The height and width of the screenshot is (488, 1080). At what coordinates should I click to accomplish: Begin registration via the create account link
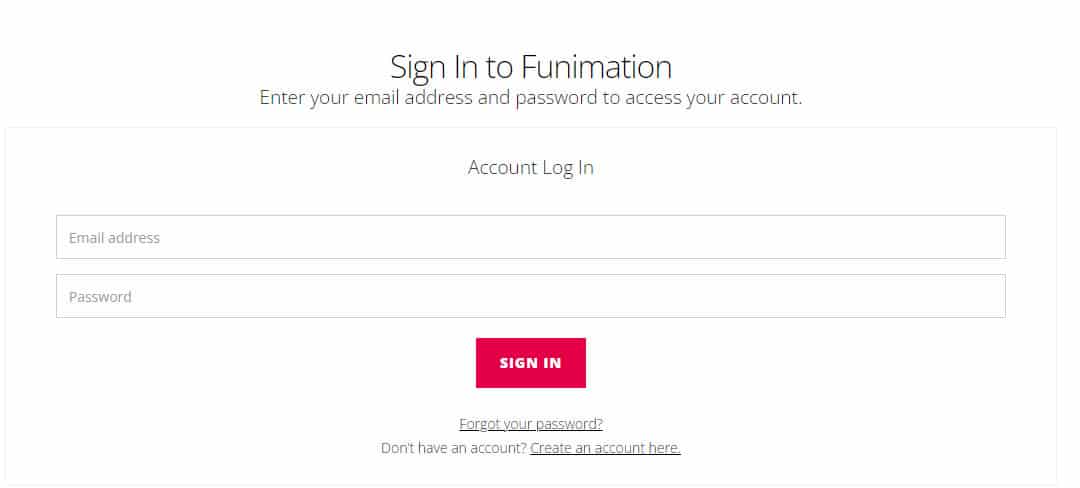pos(605,448)
